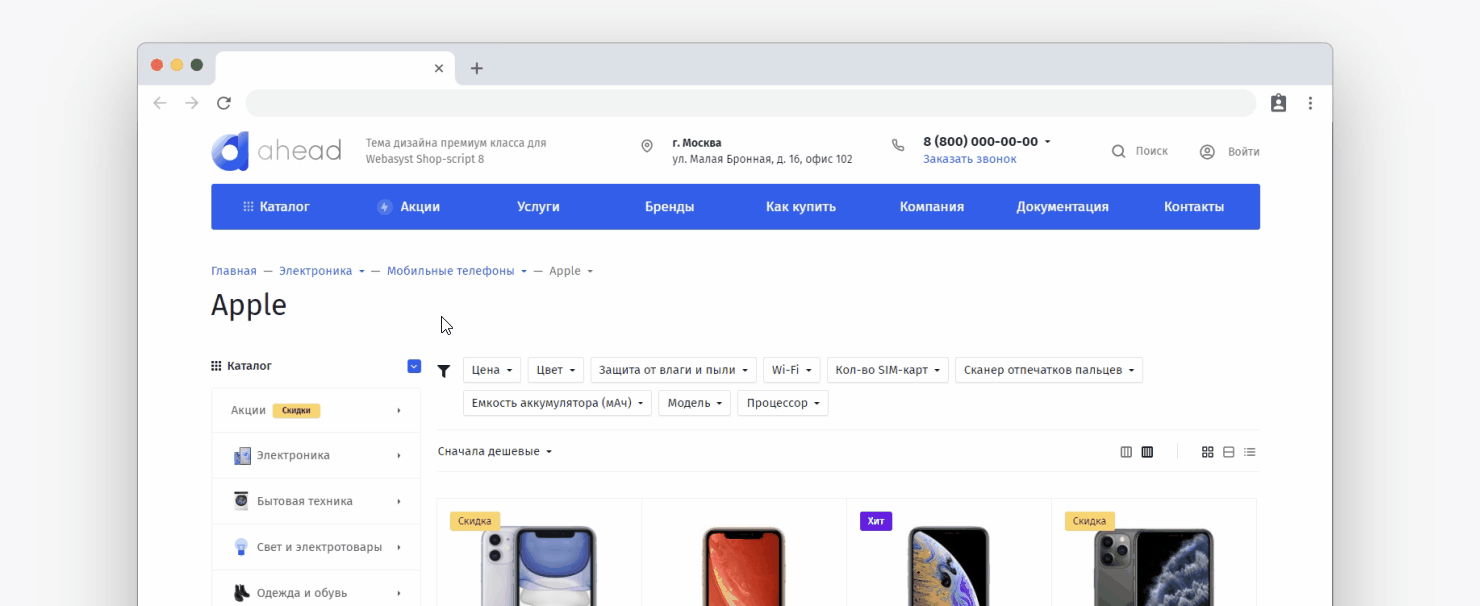Open the Компания menu item

point(932,207)
